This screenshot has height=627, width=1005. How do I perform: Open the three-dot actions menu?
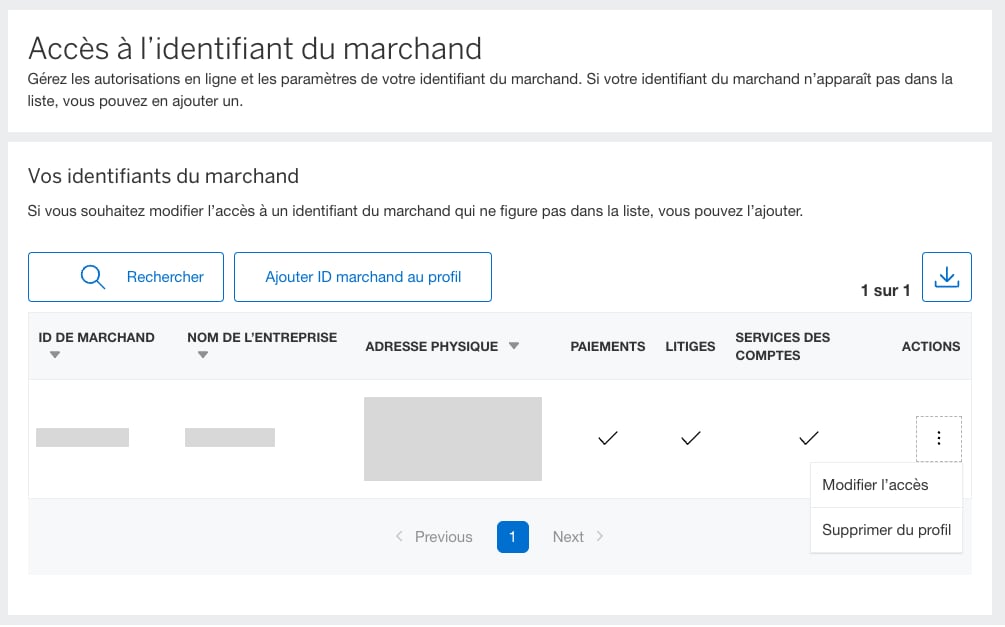click(x=938, y=438)
